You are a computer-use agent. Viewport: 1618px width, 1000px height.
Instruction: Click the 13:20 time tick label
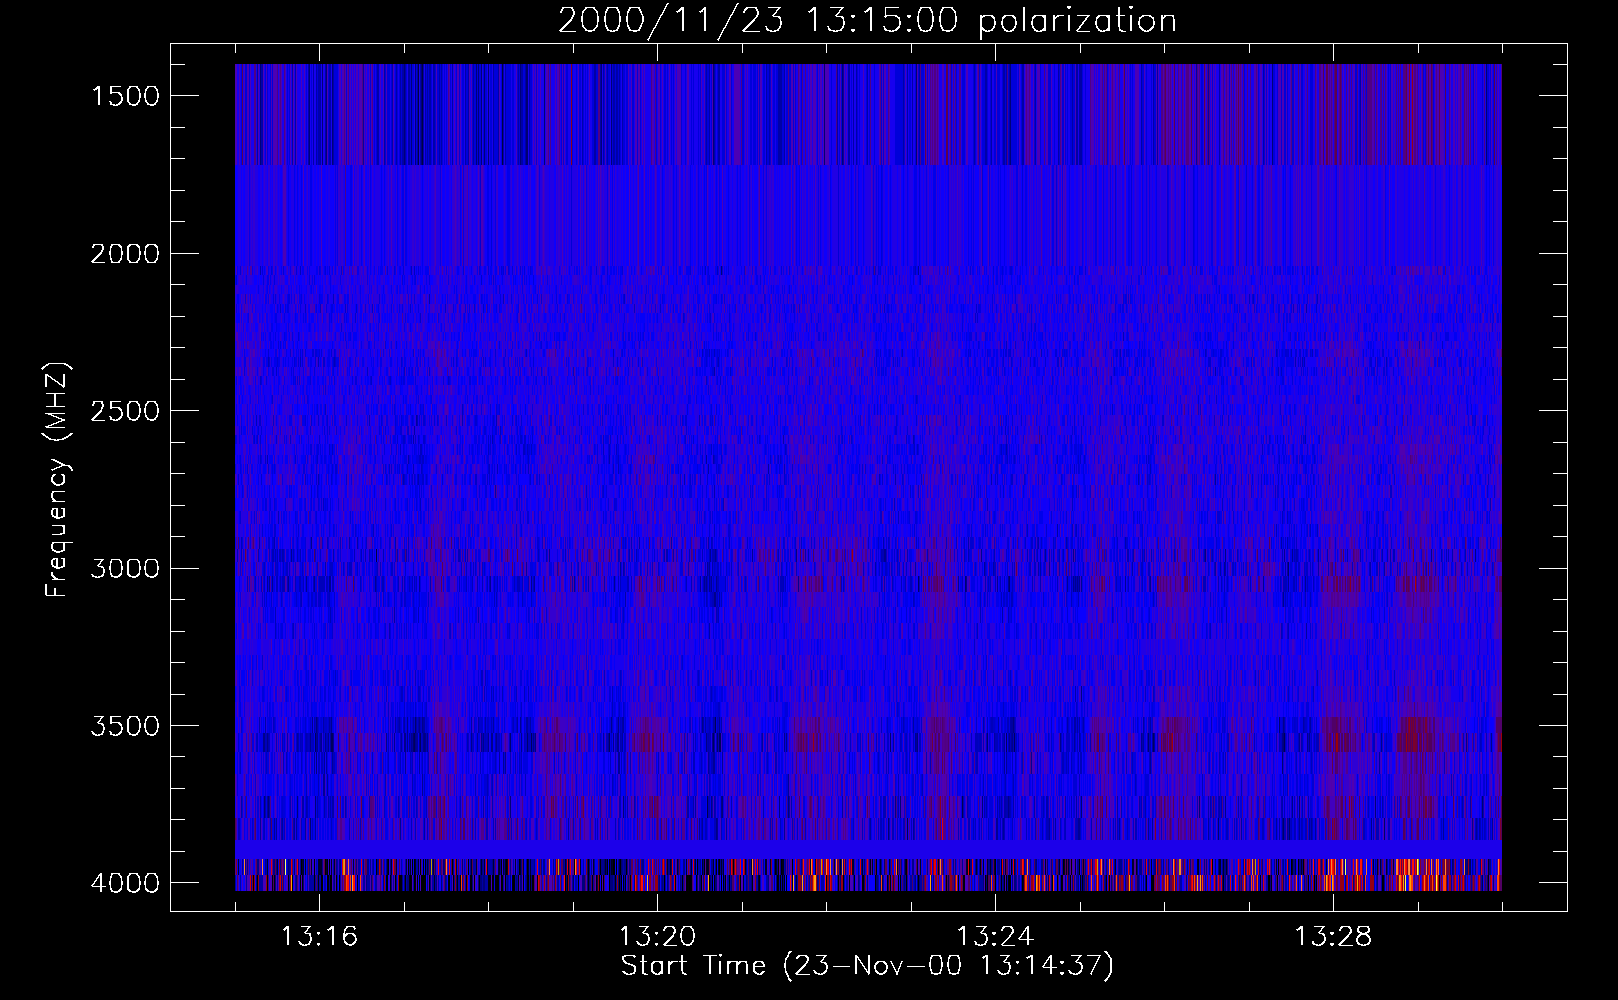tap(657, 937)
